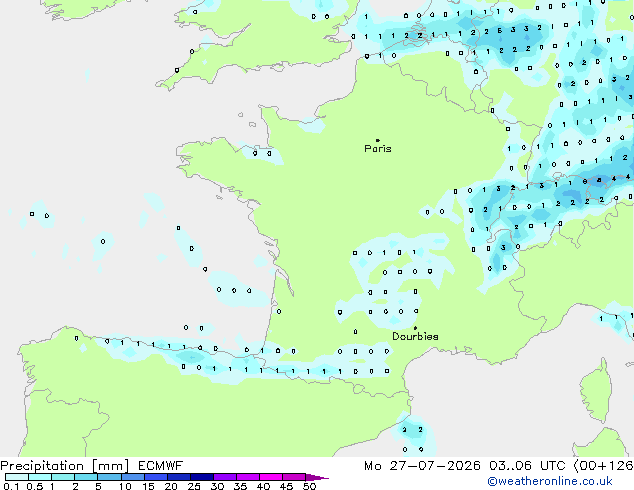The height and width of the screenshot is (490, 634).
Task: Pick the 20–25 mm legend swatch
Action: pos(178,477)
